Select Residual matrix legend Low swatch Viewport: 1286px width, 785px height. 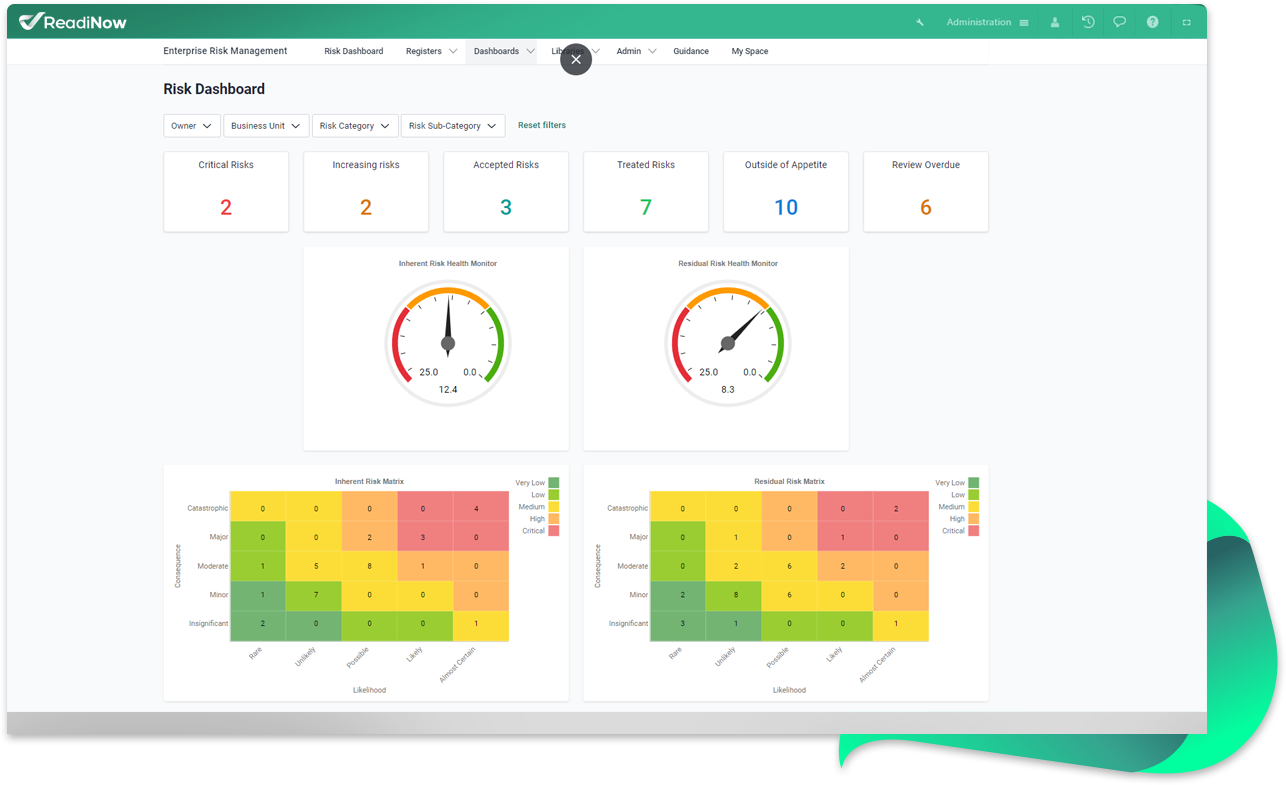pos(974,495)
